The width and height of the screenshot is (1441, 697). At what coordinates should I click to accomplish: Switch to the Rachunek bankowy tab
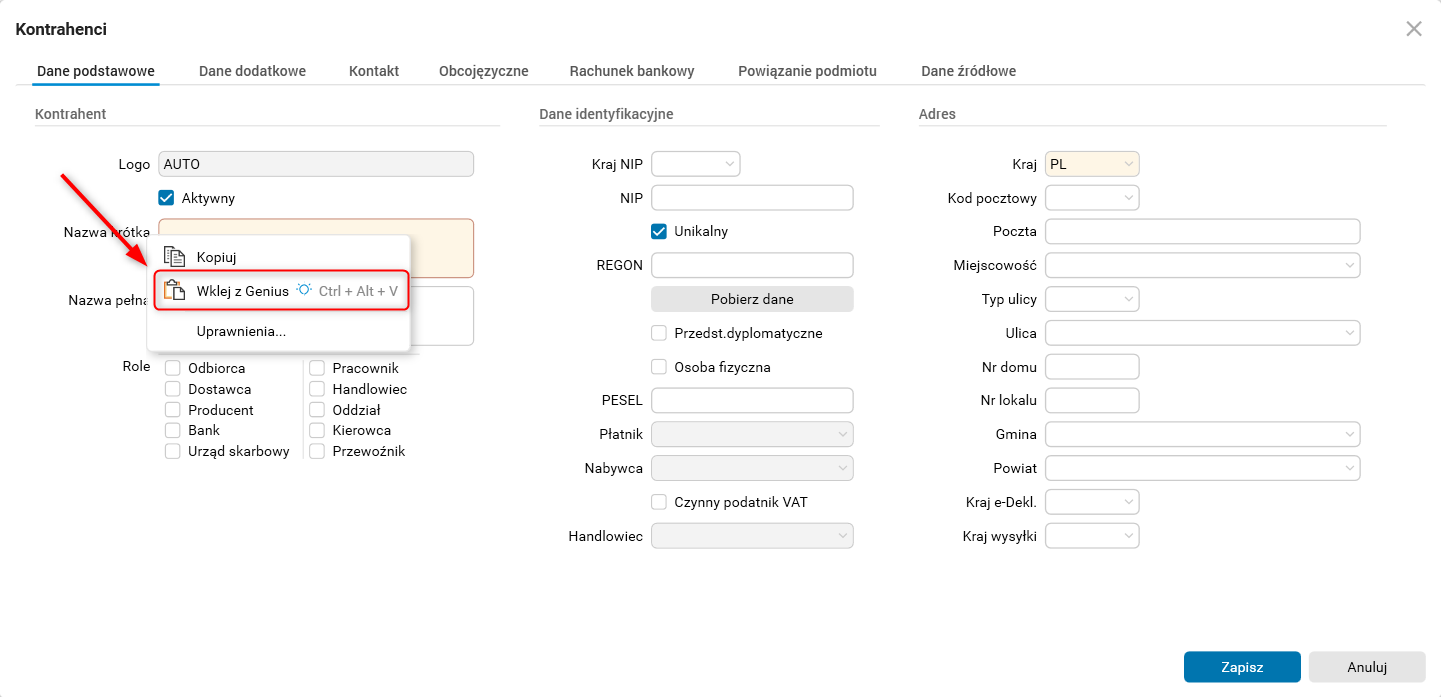632,71
